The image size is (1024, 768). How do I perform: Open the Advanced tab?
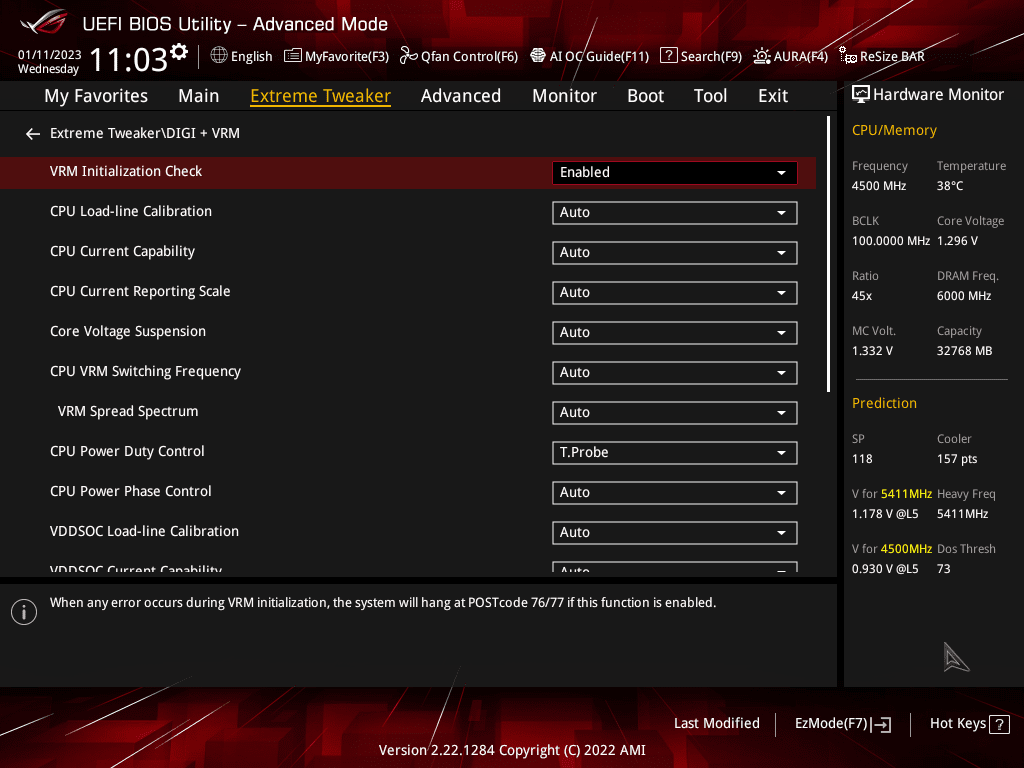[x=460, y=96]
